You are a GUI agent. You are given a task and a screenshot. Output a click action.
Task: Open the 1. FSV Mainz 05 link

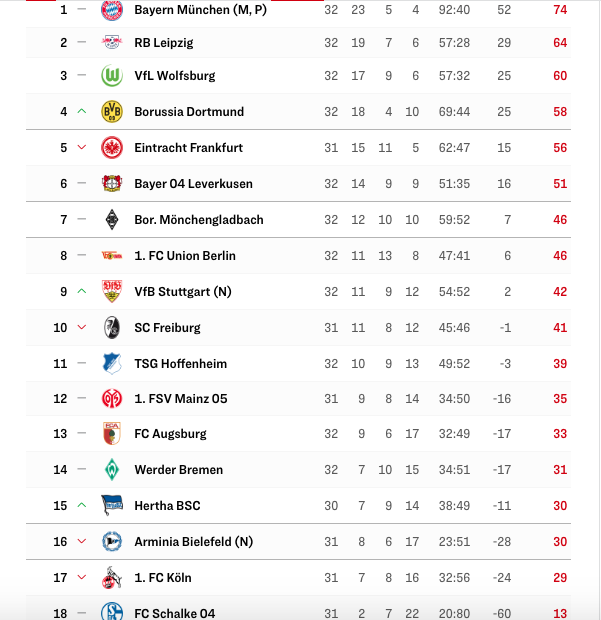pos(181,399)
